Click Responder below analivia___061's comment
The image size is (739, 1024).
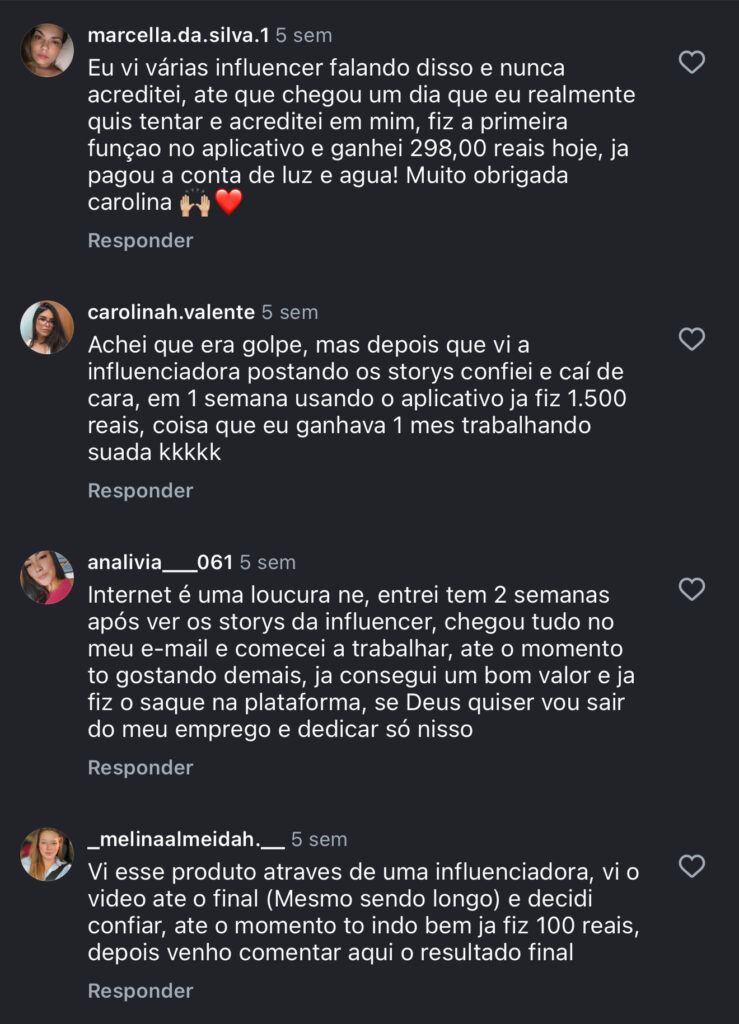tap(140, 768)
